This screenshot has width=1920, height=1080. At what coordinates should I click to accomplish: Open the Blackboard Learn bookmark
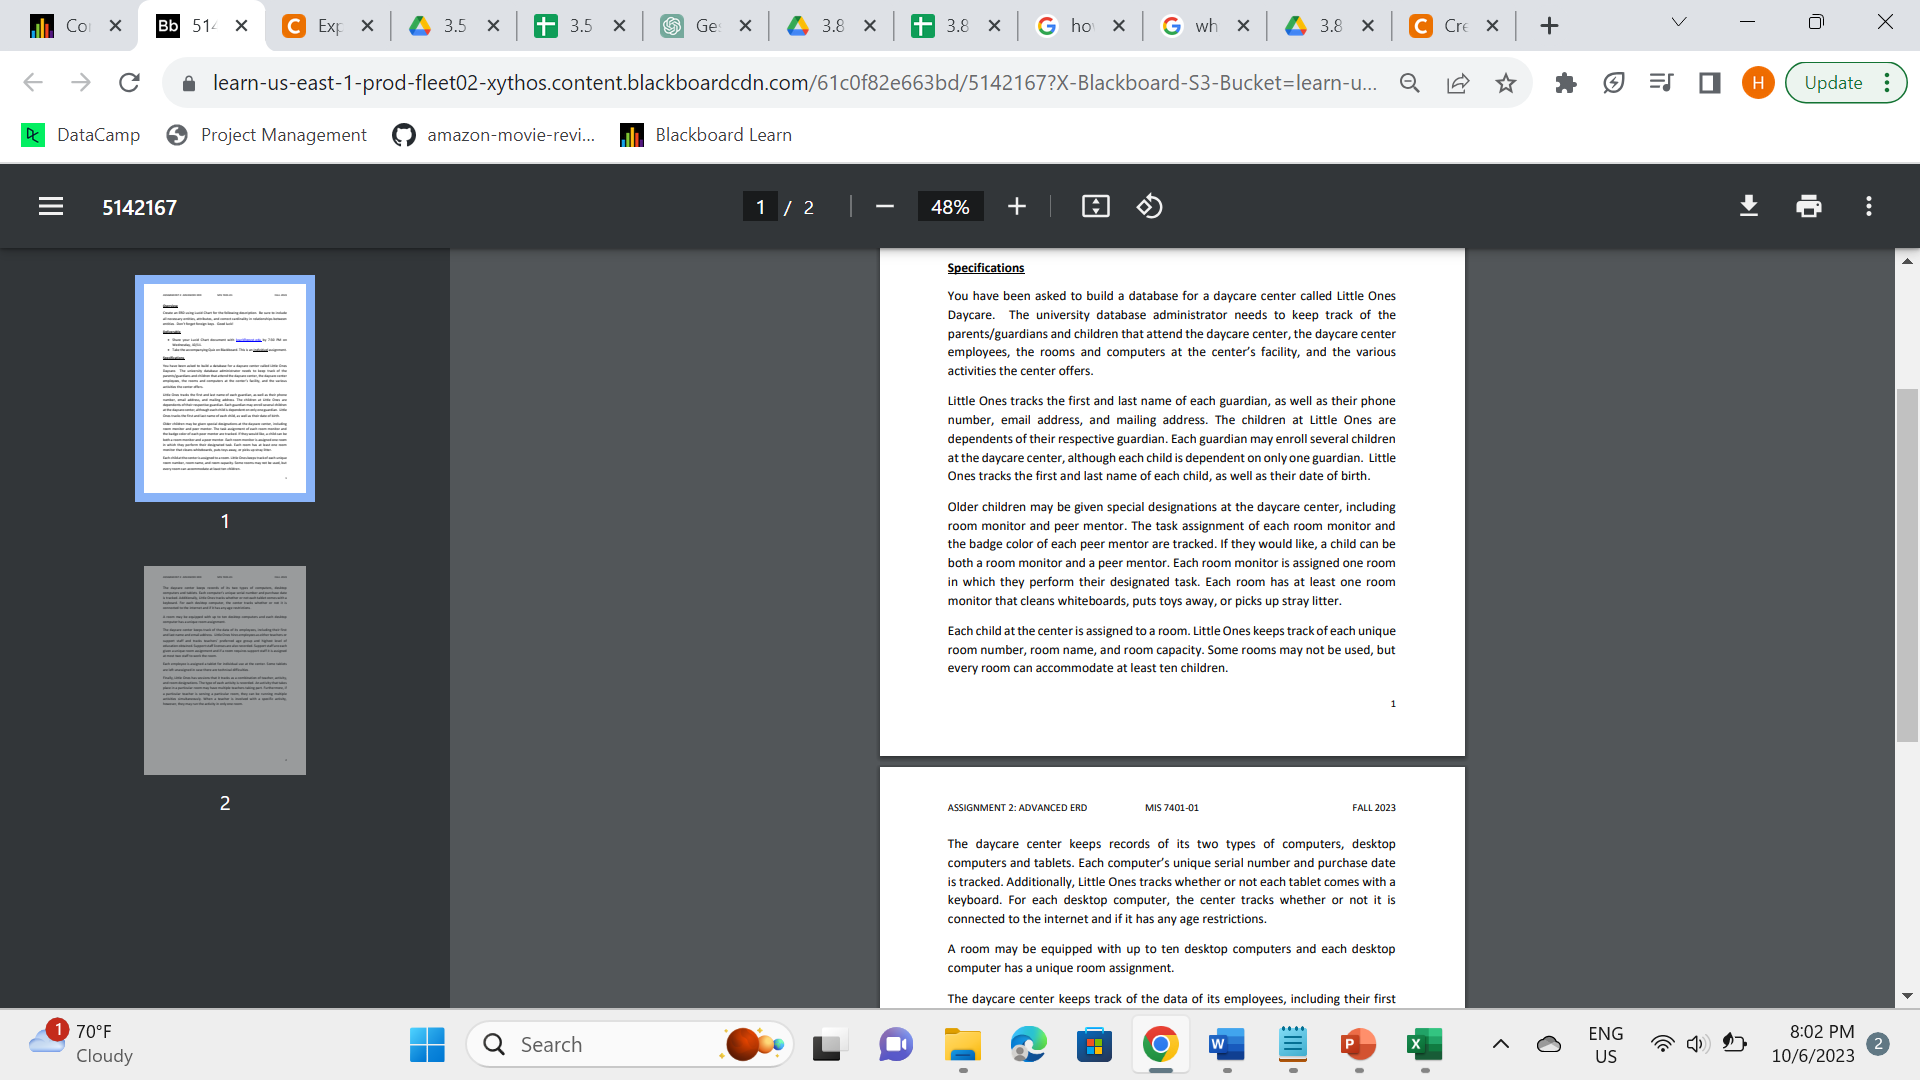706,135
